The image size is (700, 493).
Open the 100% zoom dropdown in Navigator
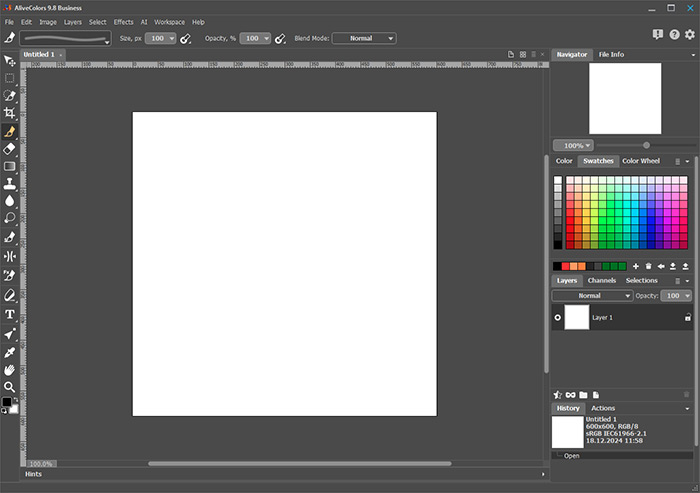[x=573, y=146]
